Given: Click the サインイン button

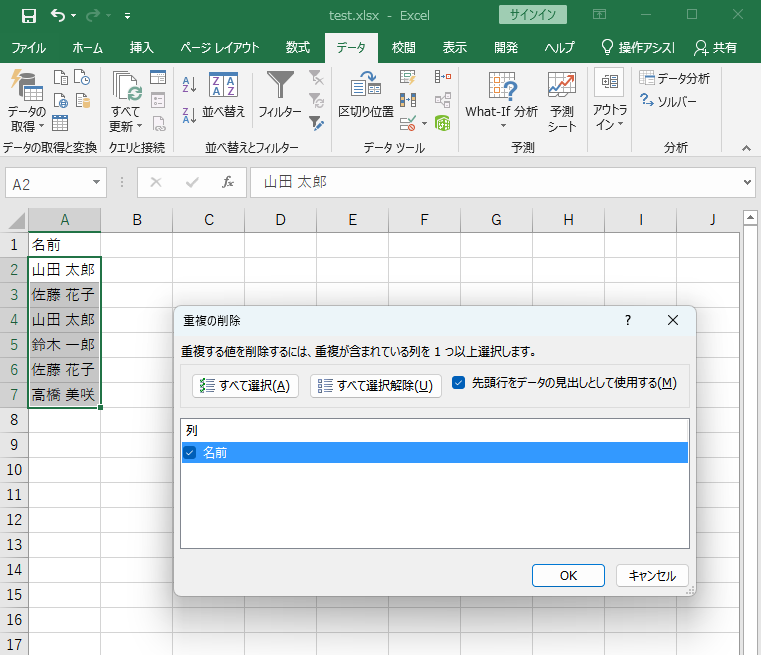Looking at the screenshot, I should click(532, 15).
